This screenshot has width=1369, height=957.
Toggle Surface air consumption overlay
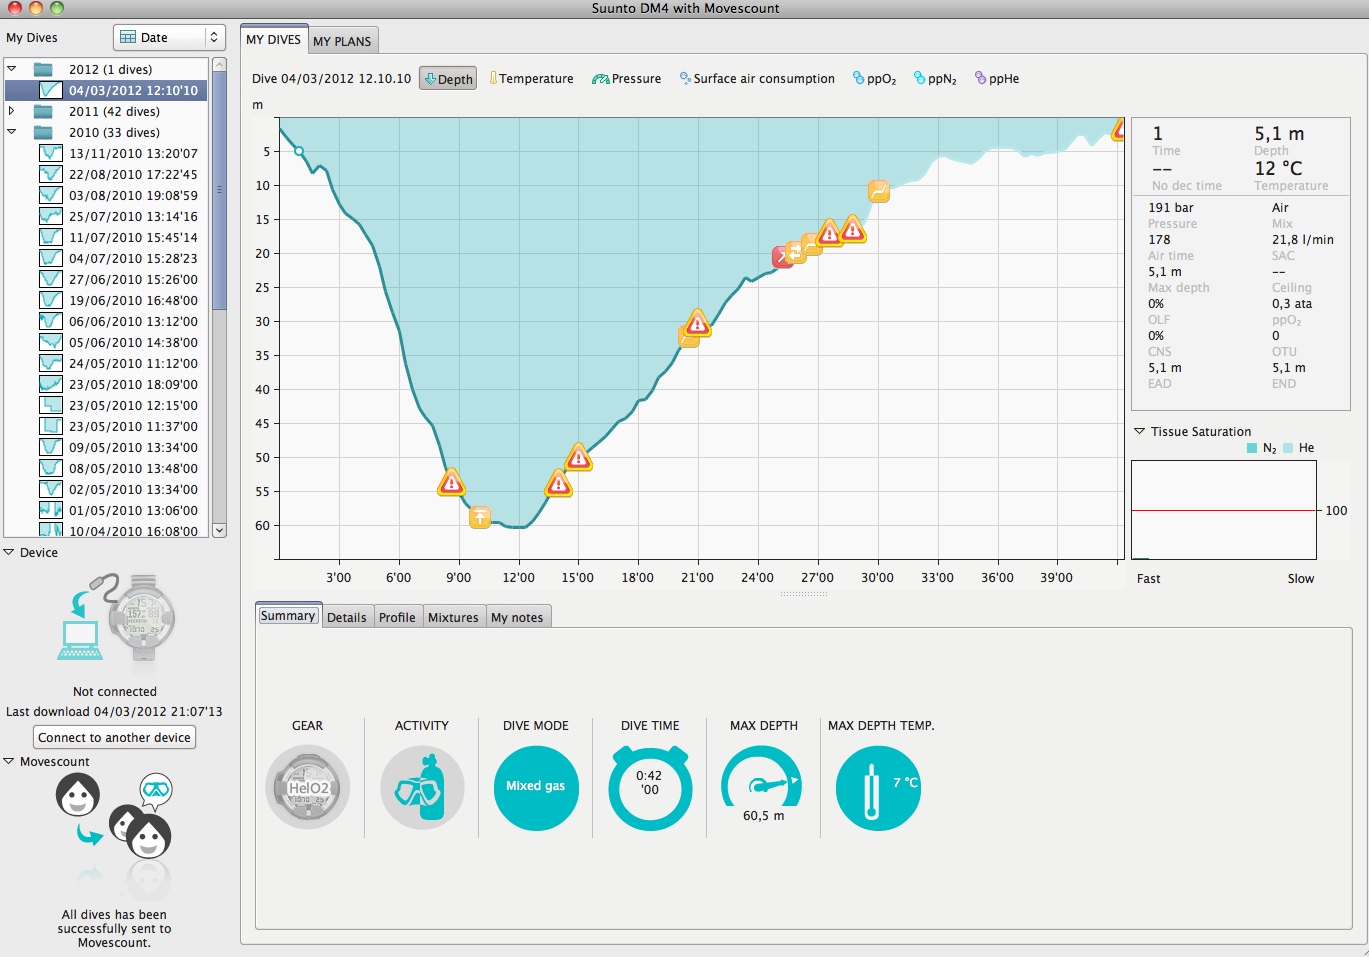[x=757, y=79]
